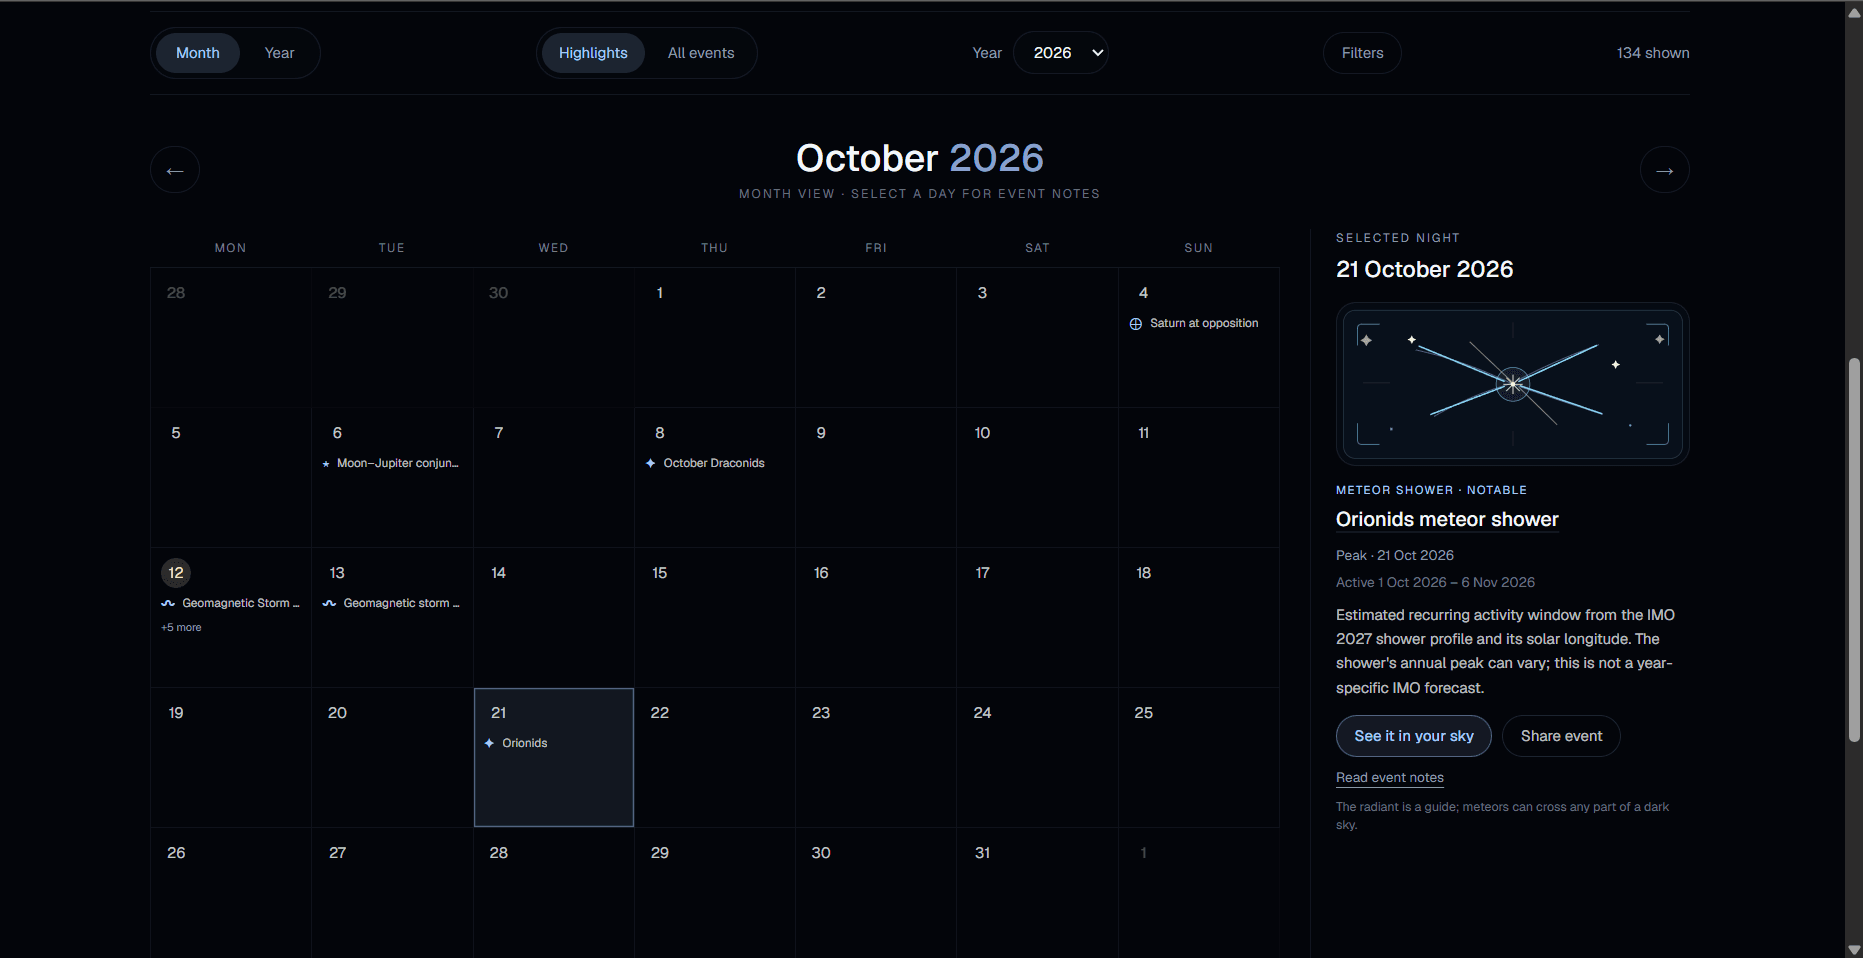The height and width of the screenshot is (958, 1863).
Task: Click the Orionids sparkle icon on 21
Action: pyautogui.click(x=489, y=743)
